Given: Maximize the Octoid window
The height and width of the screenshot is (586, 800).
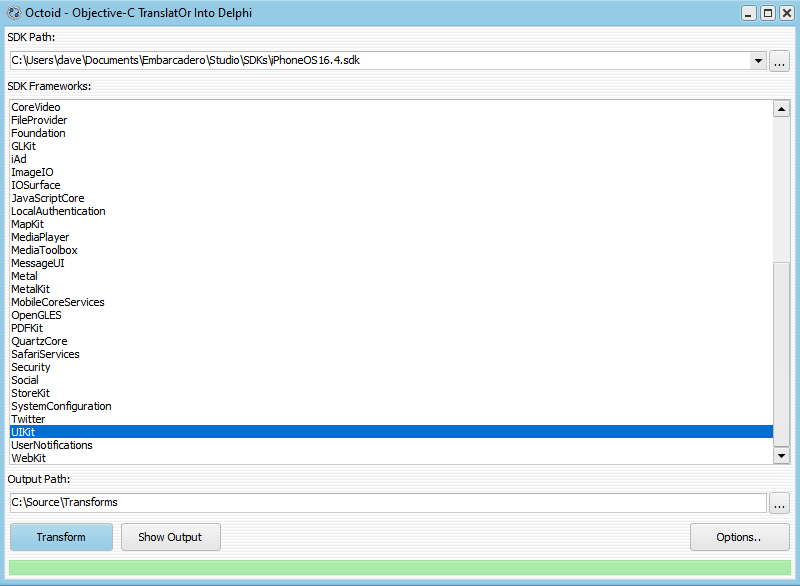Looking at the screenshot, I should point(768,13).
